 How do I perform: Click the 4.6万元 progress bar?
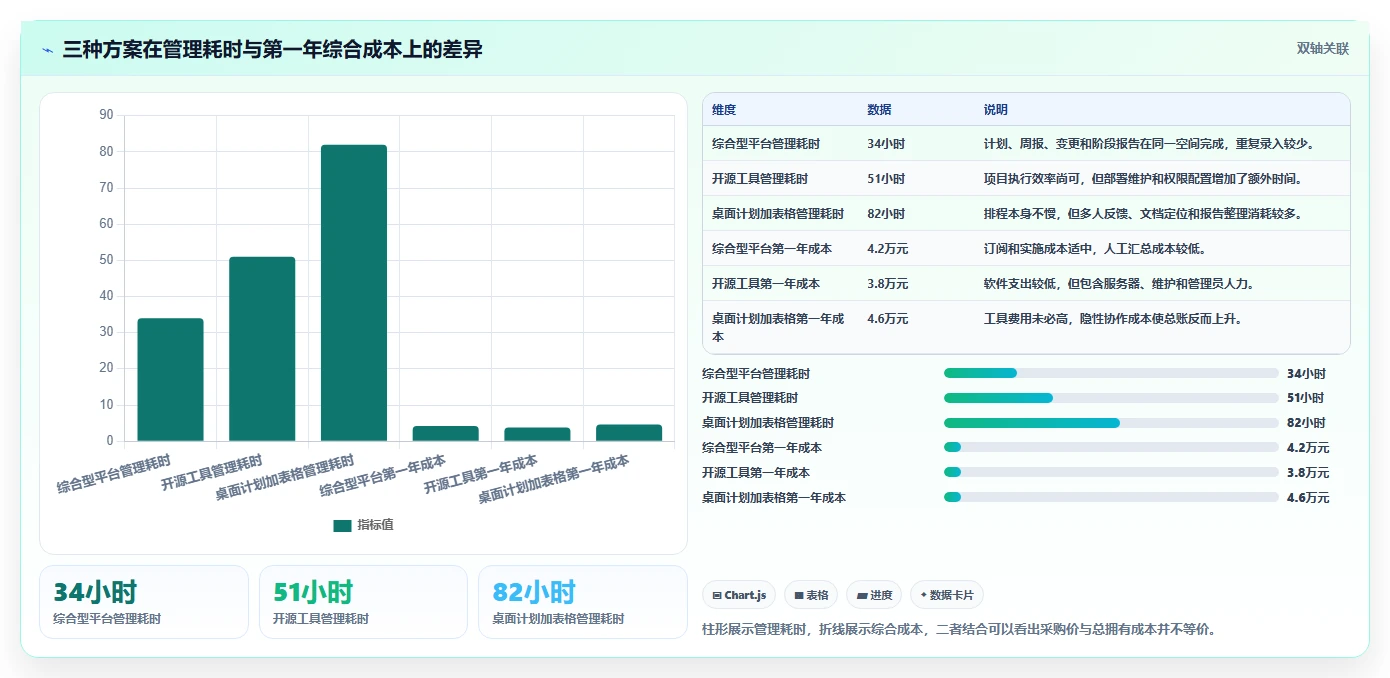click(x=1111, y=497)
